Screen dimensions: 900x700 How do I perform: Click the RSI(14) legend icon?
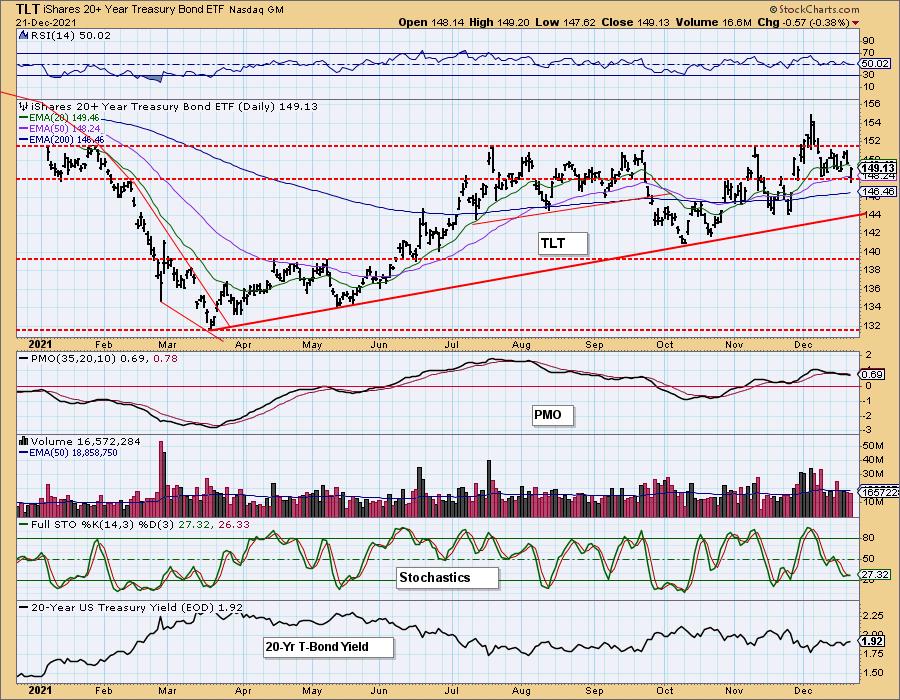(24, 35)
